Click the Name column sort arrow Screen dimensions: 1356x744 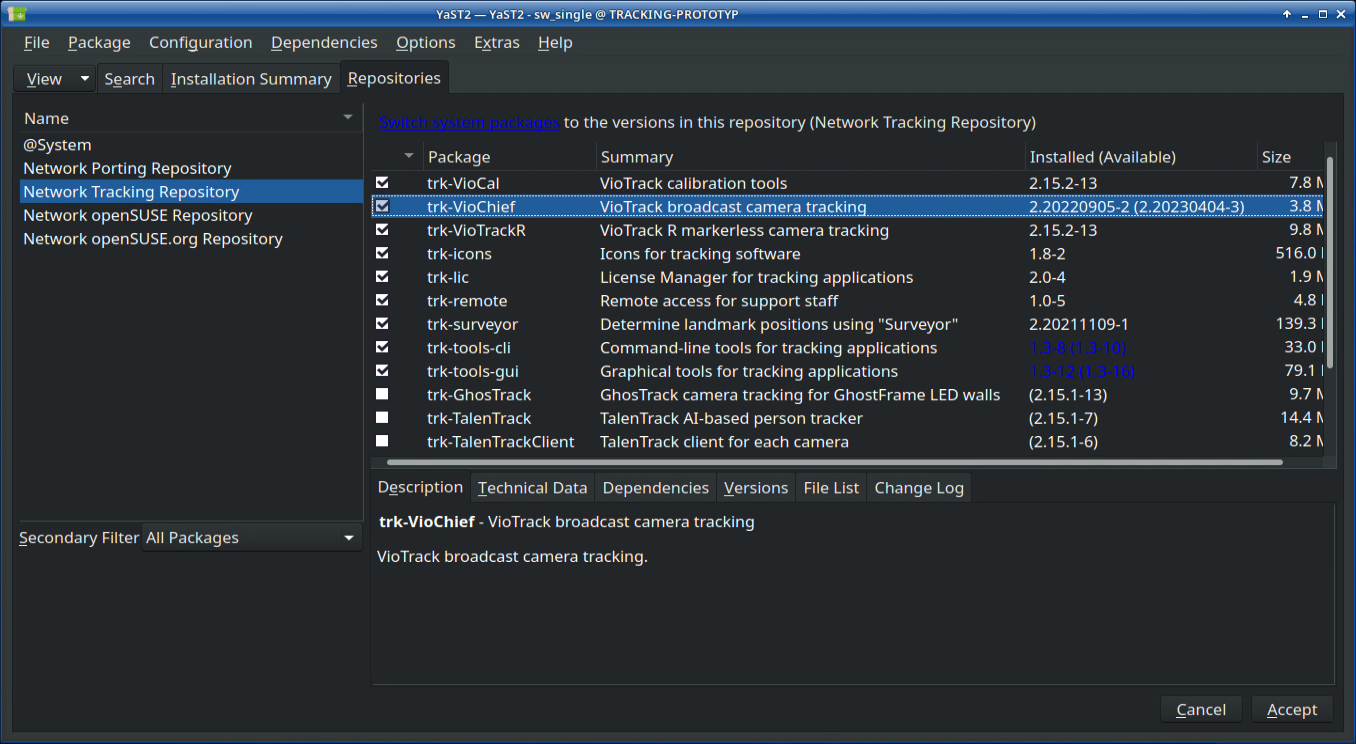click(x=348, y=118)
